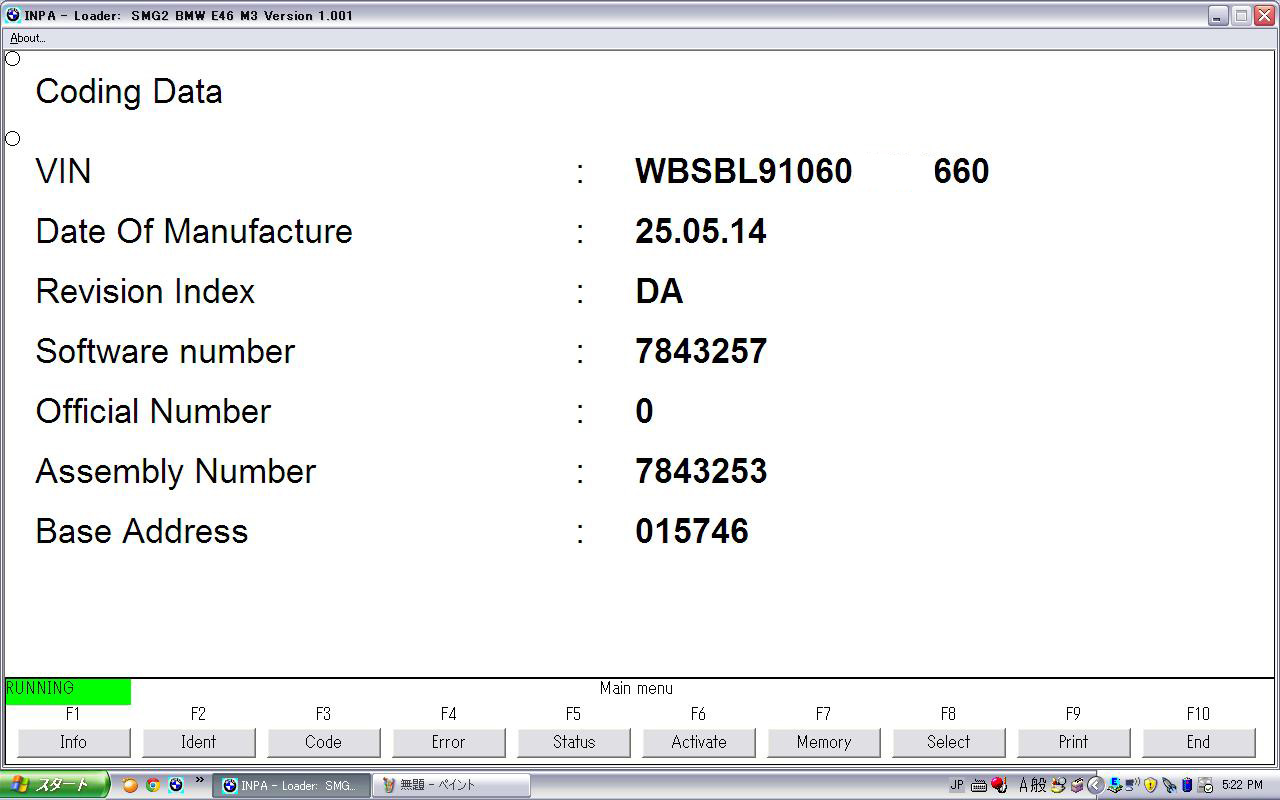1280x800 pixels.
Task: Click the Coding Data heading
Action: (129, 91)
